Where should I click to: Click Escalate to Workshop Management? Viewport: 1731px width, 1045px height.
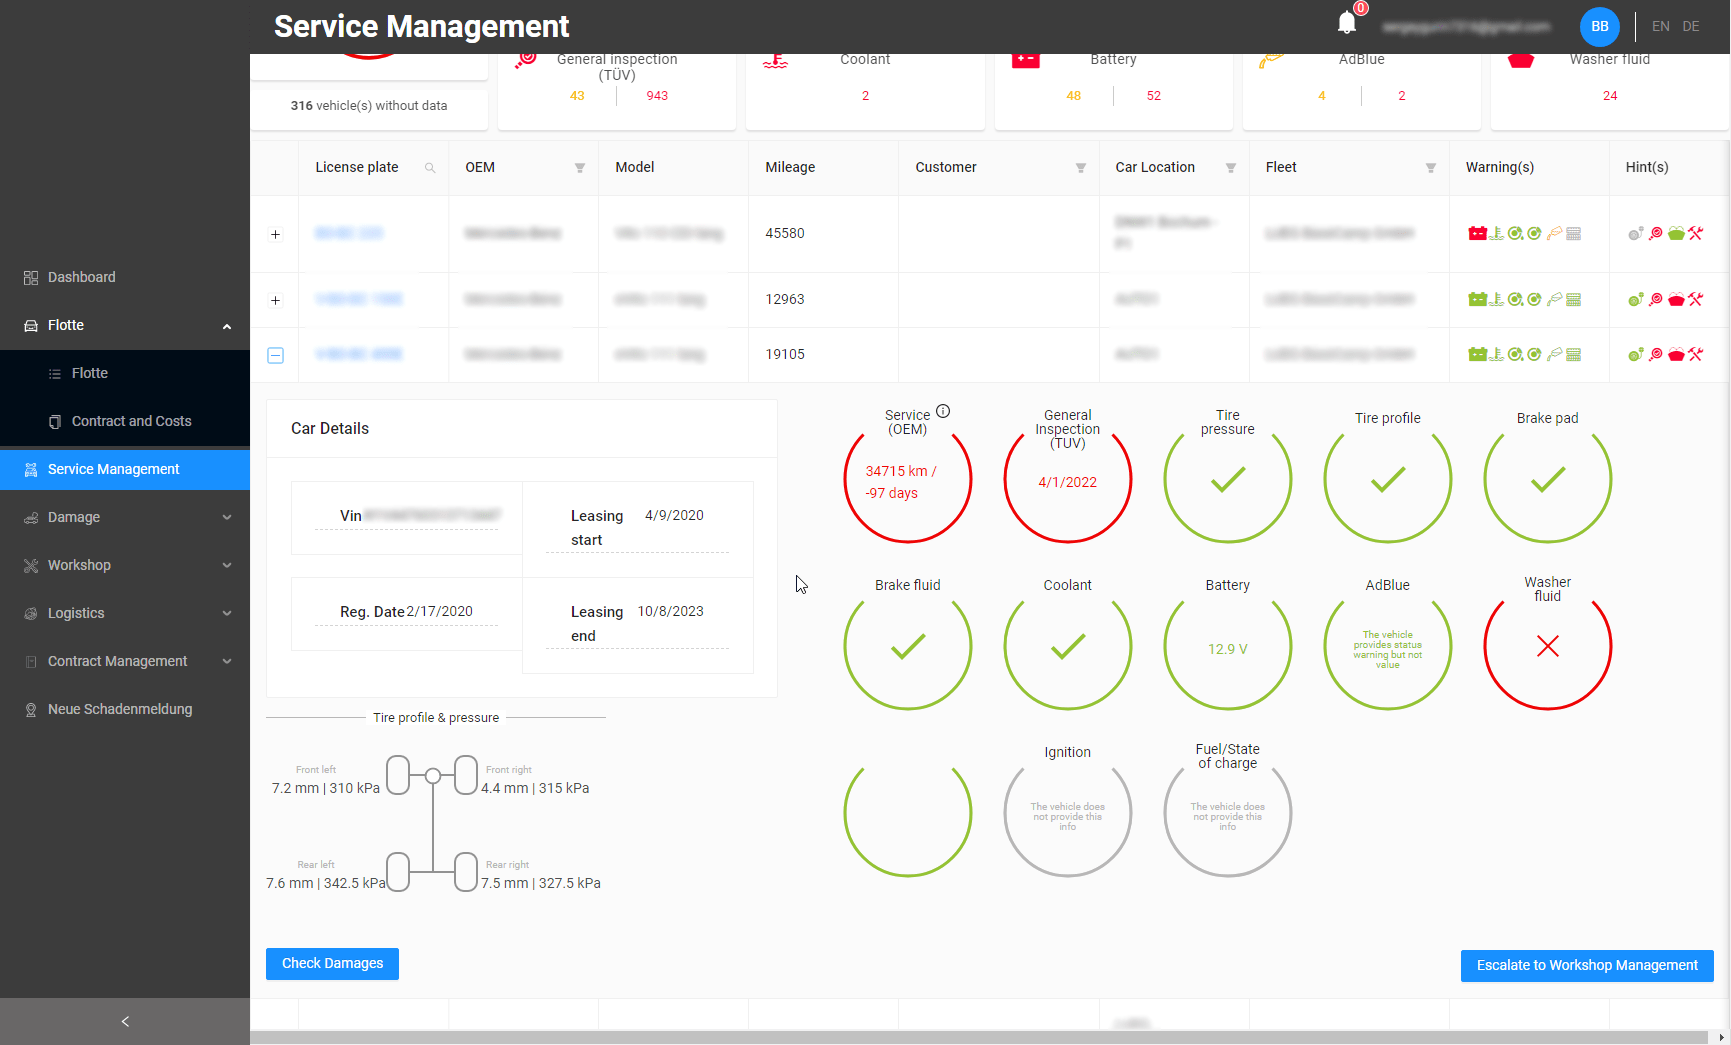click(x=1586, y=965)
